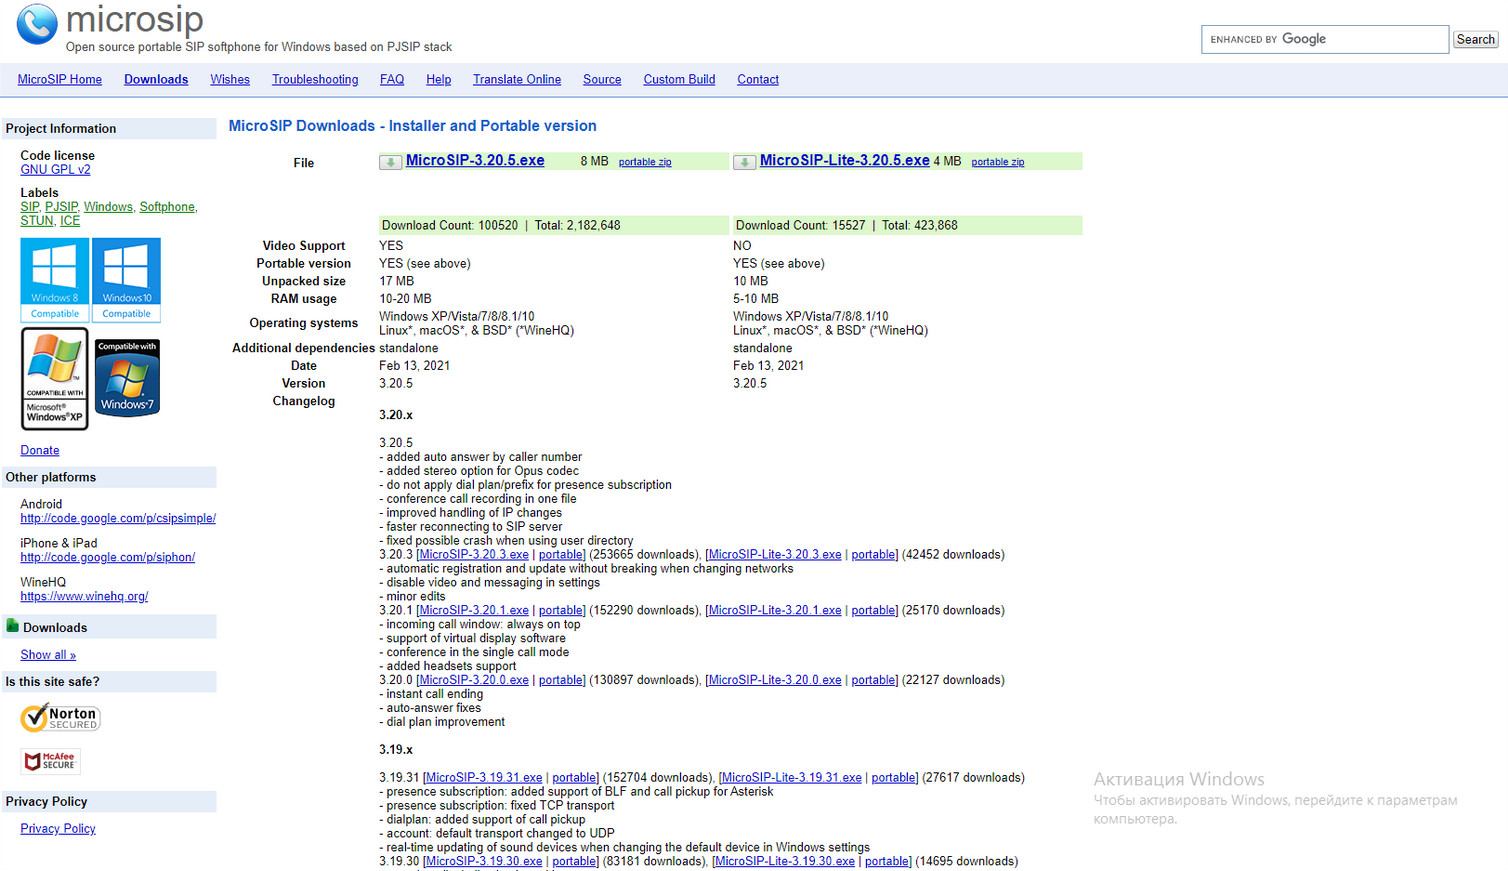
Task: Open the Donate link
Action: [40, 451]
